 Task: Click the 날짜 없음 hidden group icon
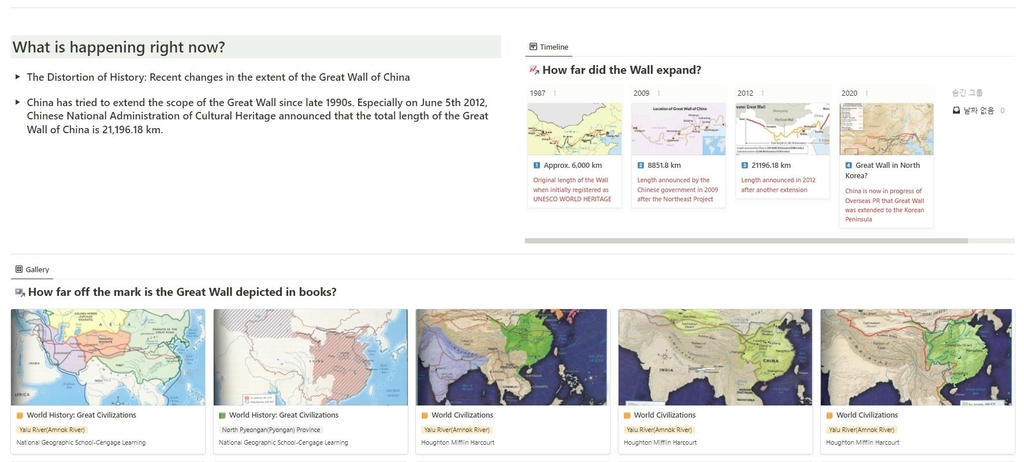956,110
